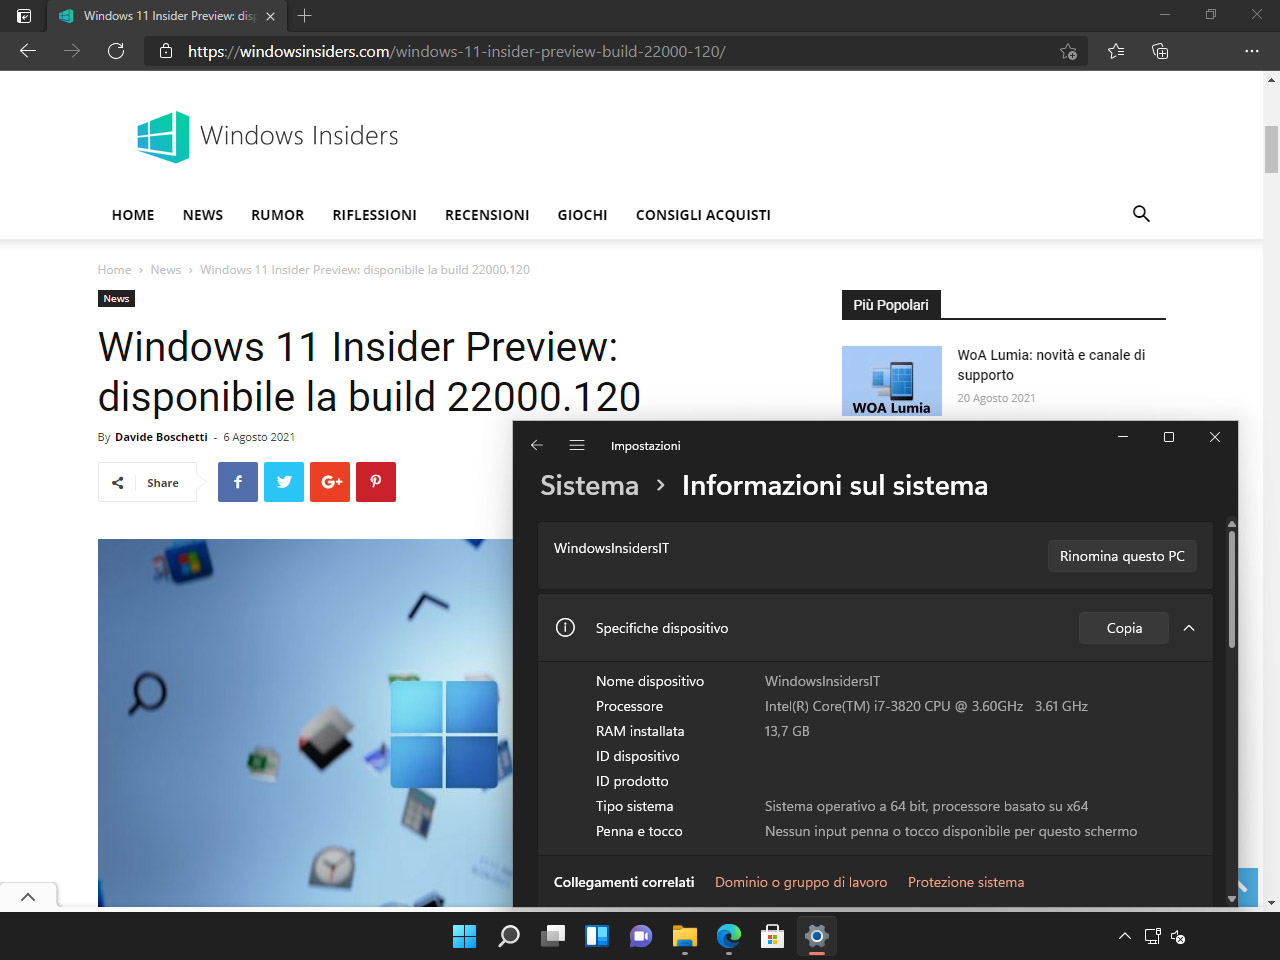Click the Share button next to the social icons
The height and width of the screenshot is (960, 1280).
(147, 482)
